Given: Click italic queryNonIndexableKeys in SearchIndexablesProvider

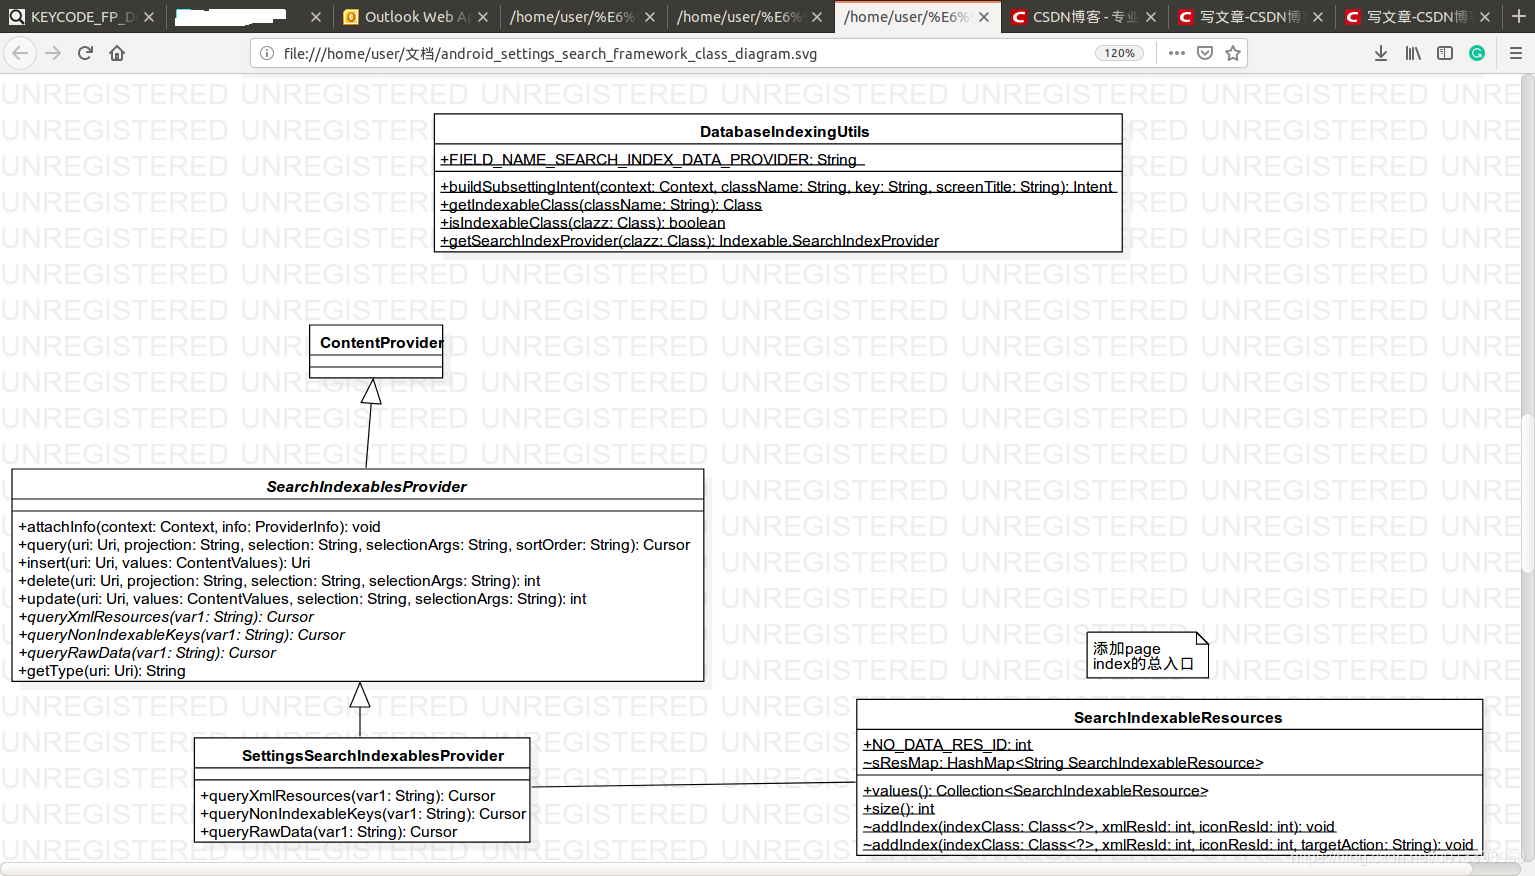Looking at the screenshot, I should 181,635.
